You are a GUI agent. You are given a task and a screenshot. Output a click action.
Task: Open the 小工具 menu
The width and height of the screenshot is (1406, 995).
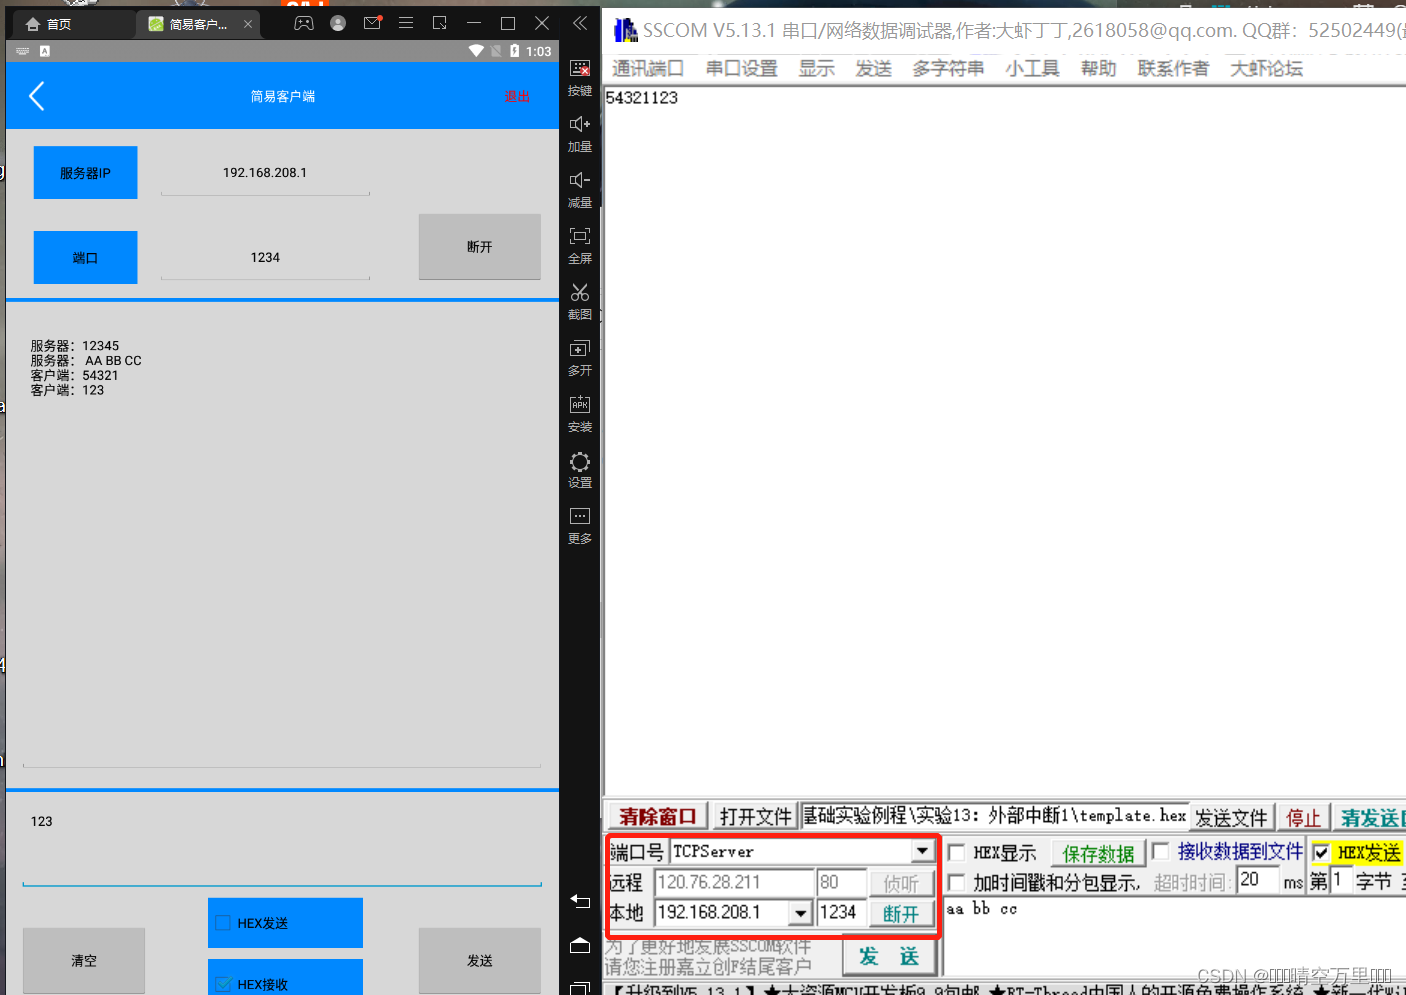point(1032,68)
